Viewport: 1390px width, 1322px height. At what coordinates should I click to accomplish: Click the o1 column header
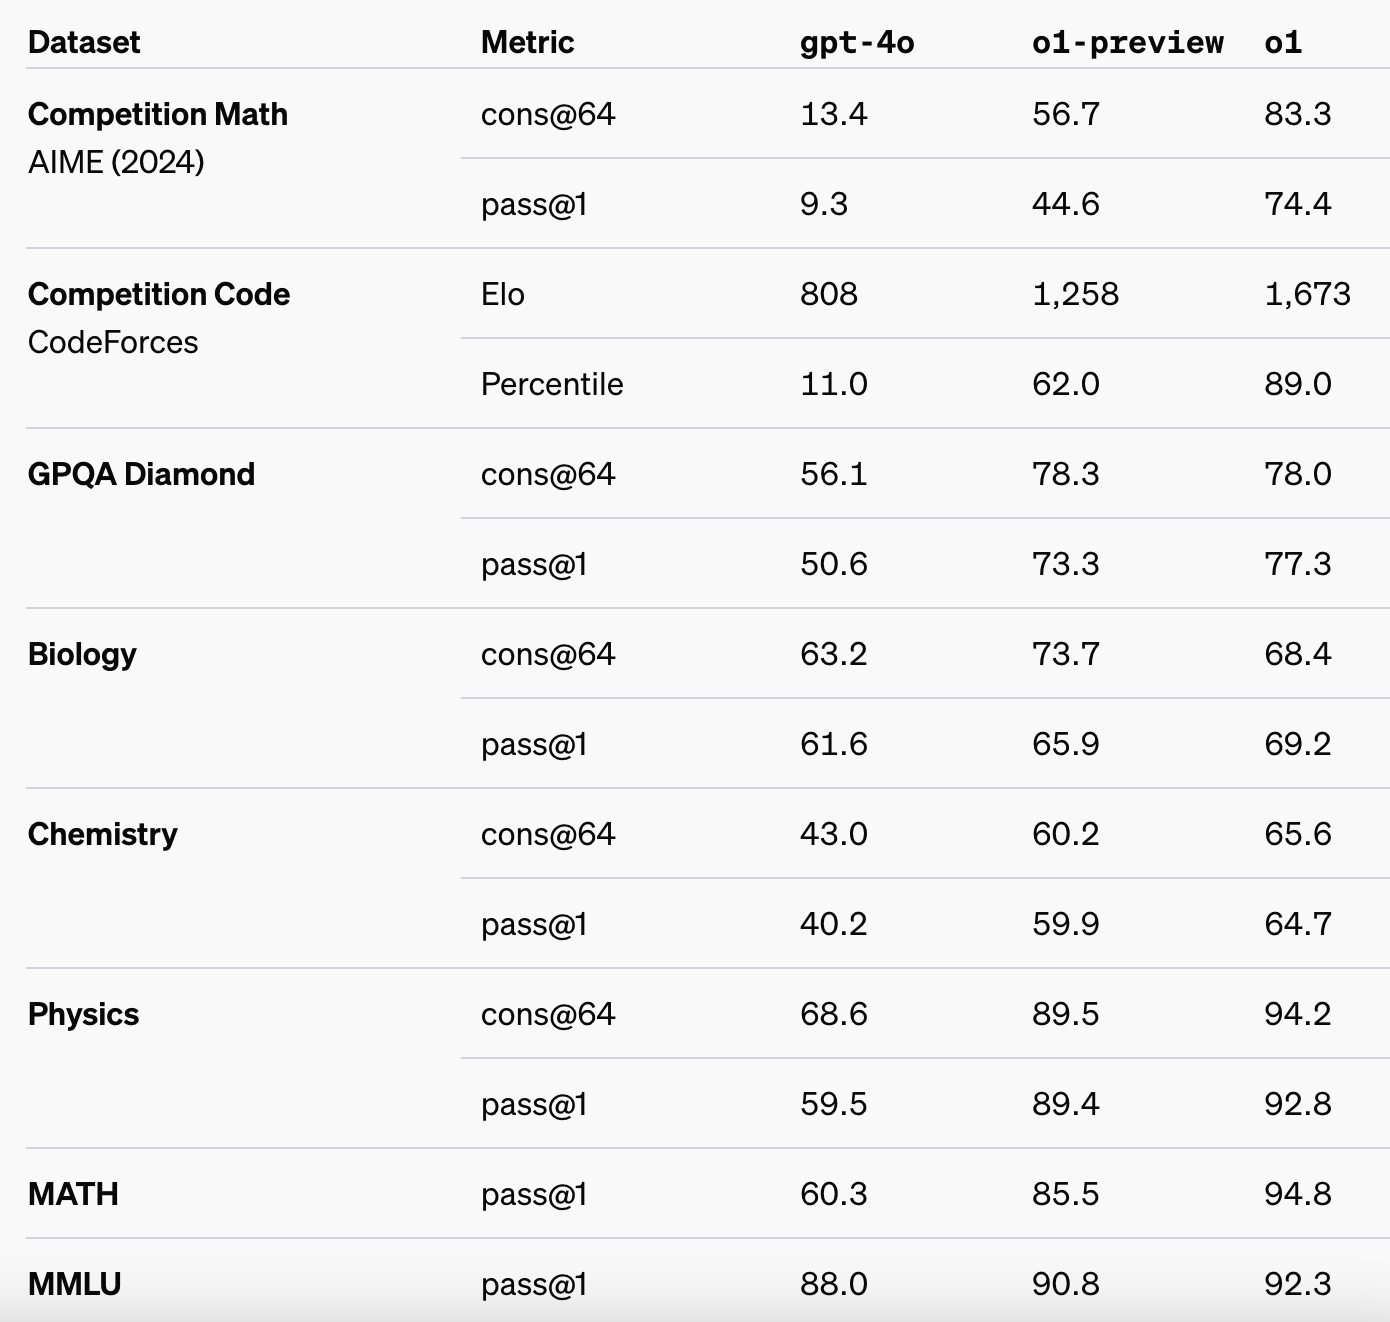[1283, 42]
